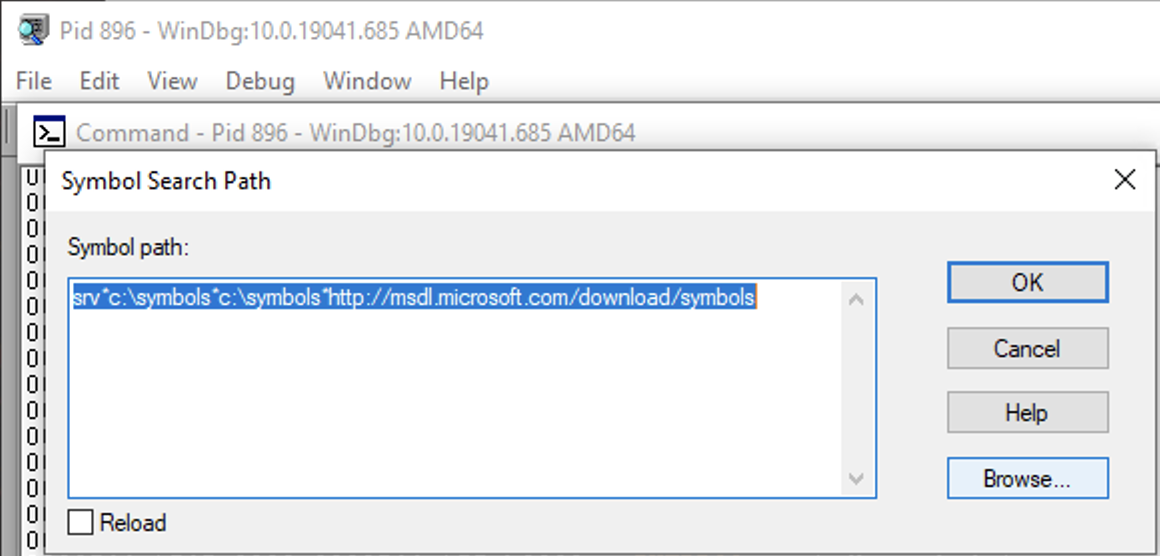Enable the Reload checkbox

pyautogui.click(x=81, y=522)
